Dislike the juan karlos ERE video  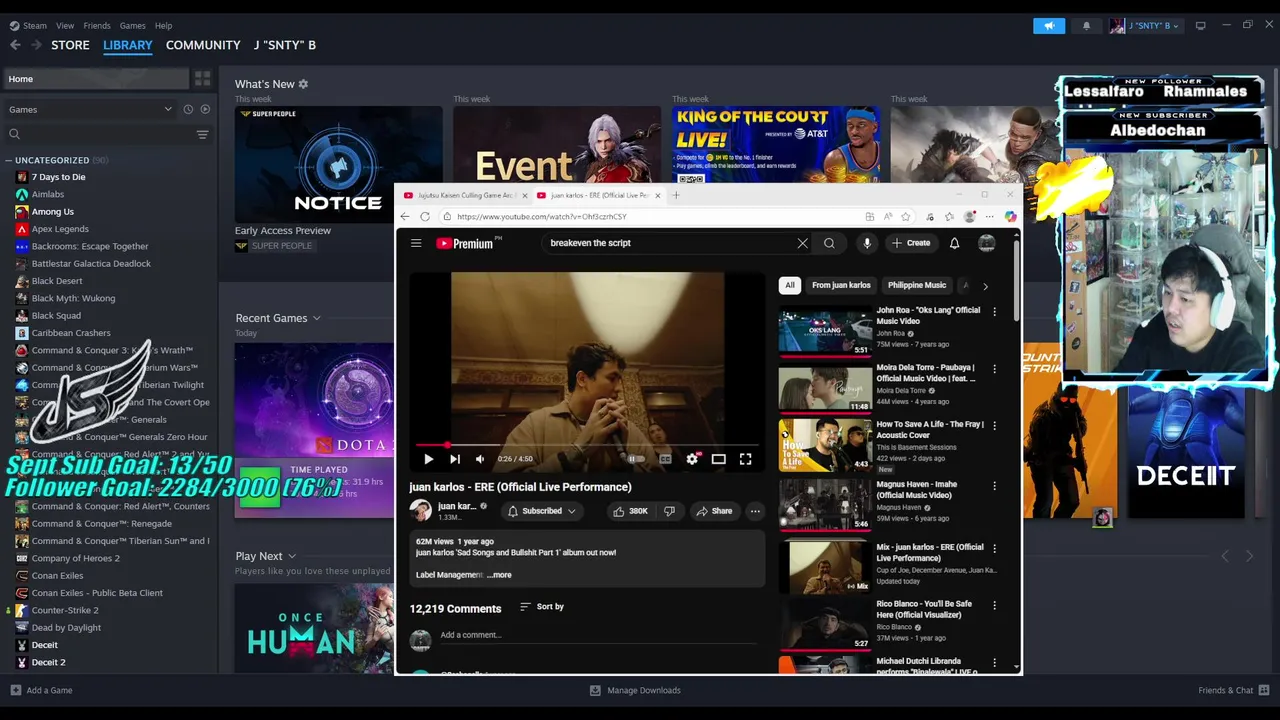(669, 511)
